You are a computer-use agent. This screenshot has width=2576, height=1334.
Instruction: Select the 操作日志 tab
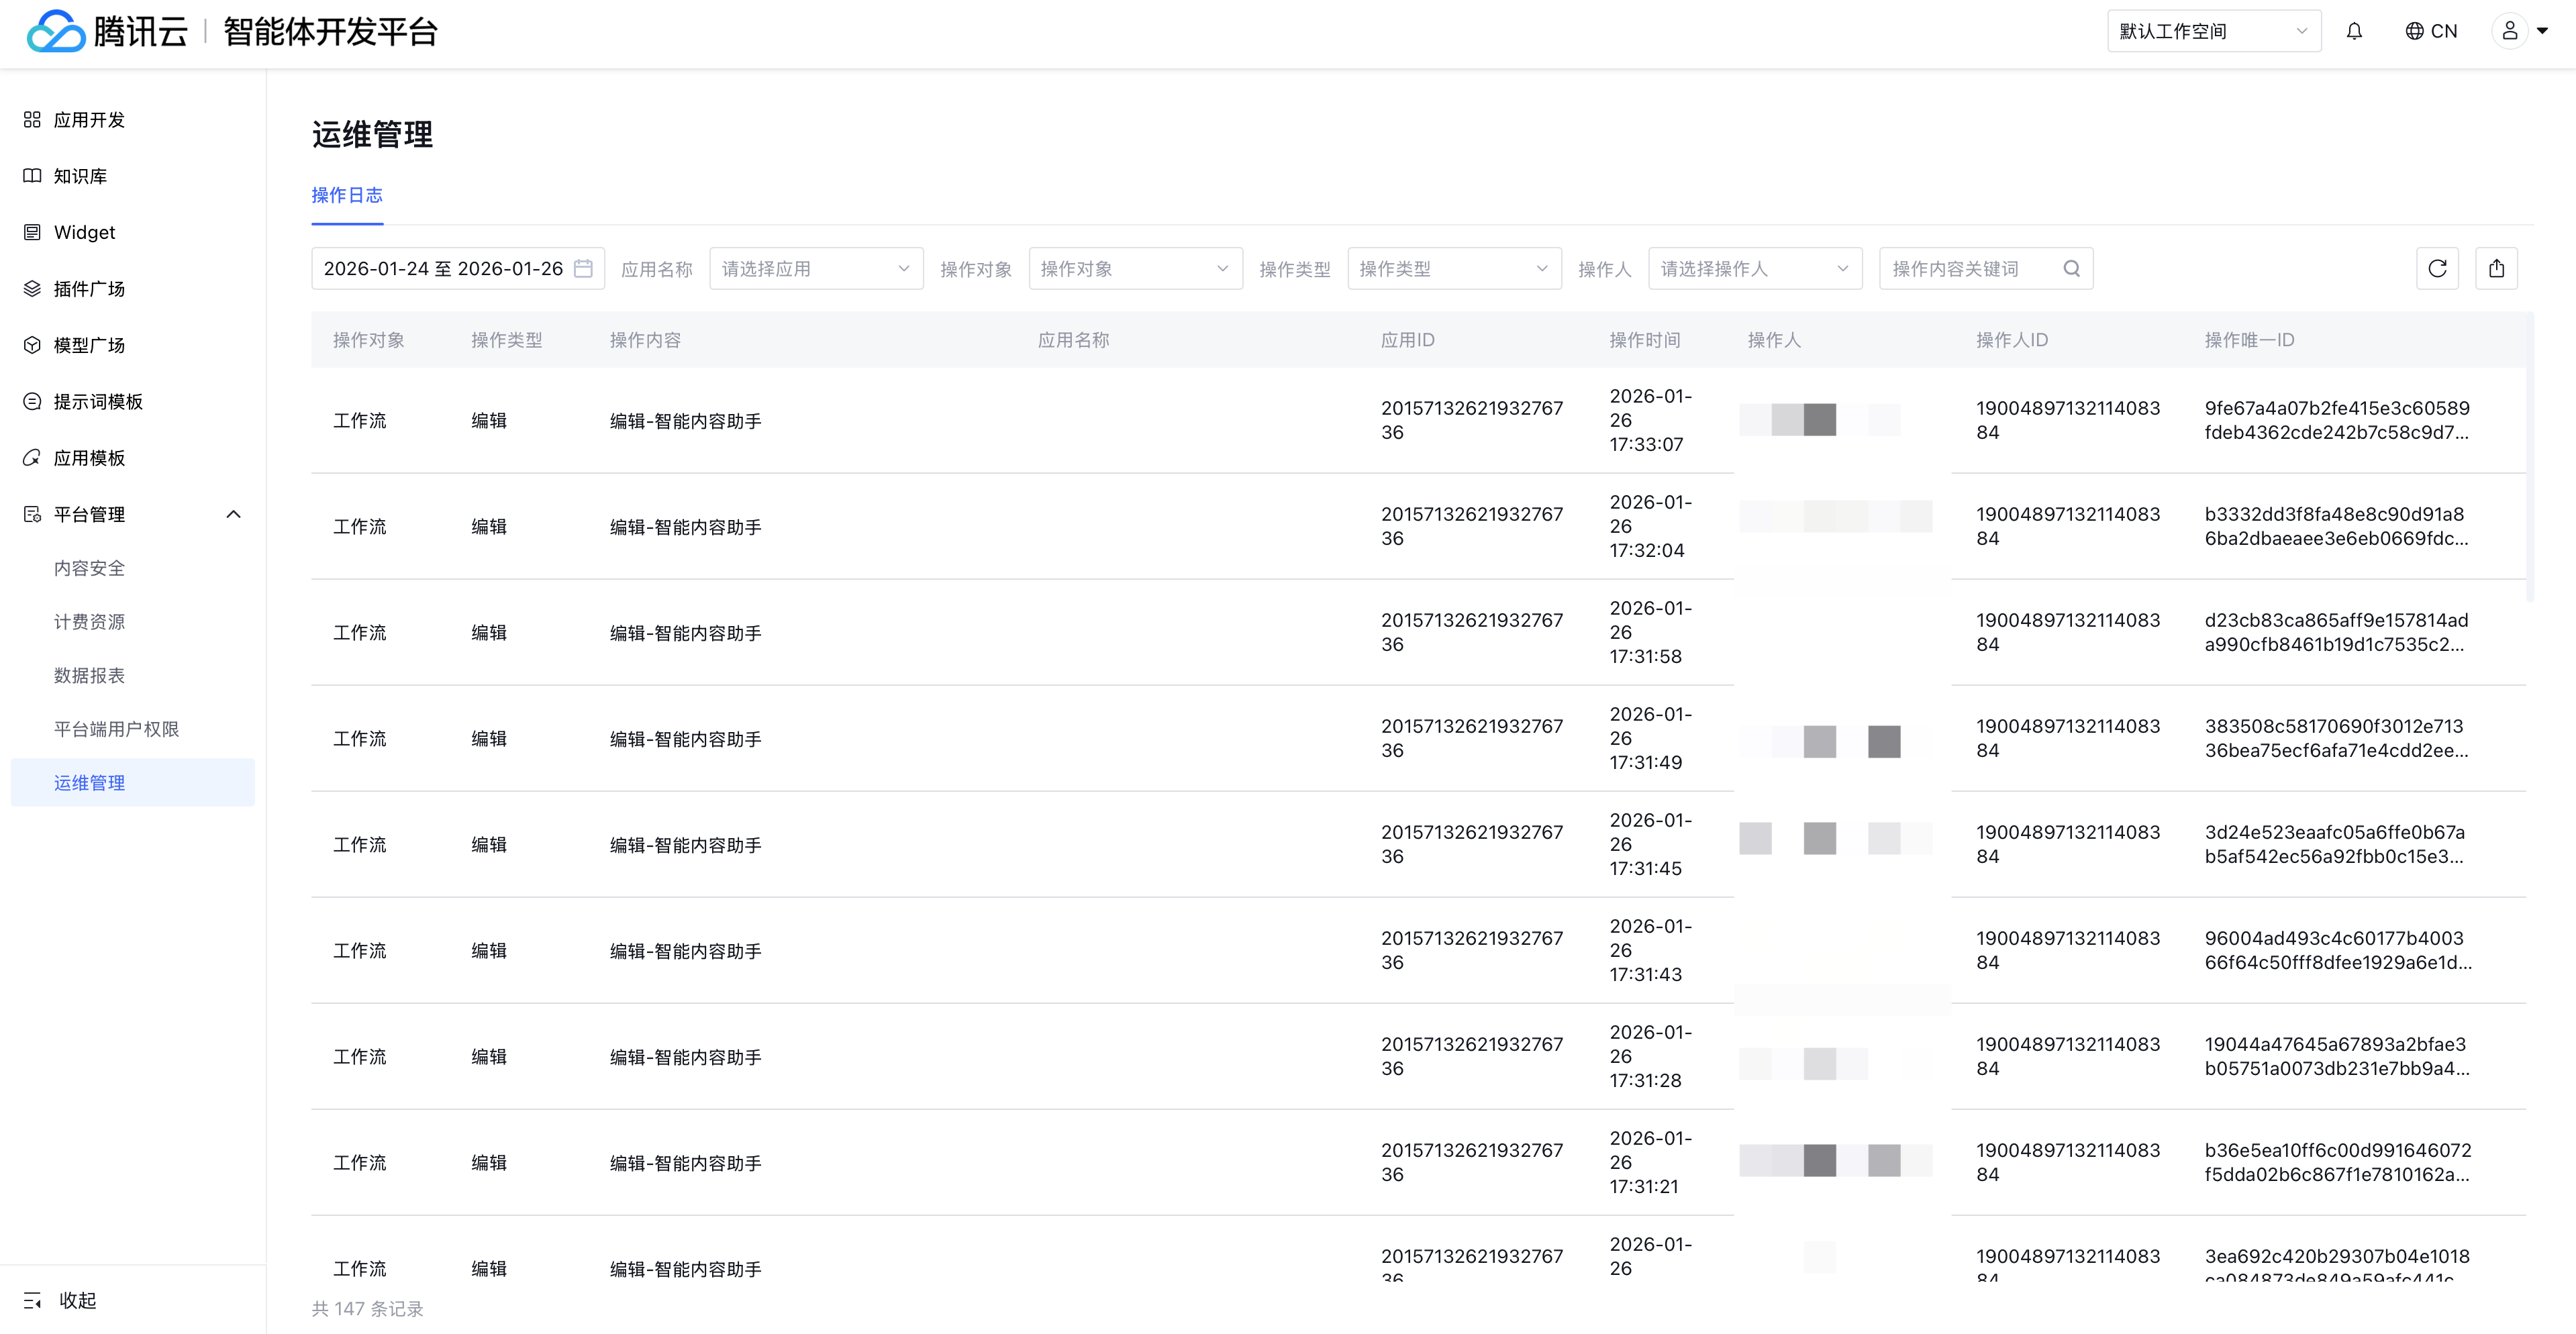[347, 195]
